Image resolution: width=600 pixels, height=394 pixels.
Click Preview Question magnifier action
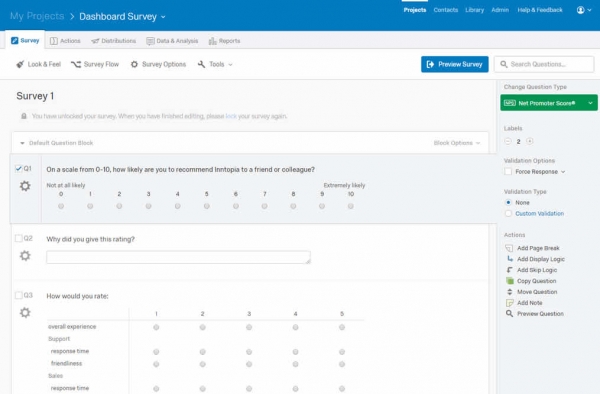(x=535, y=314)
